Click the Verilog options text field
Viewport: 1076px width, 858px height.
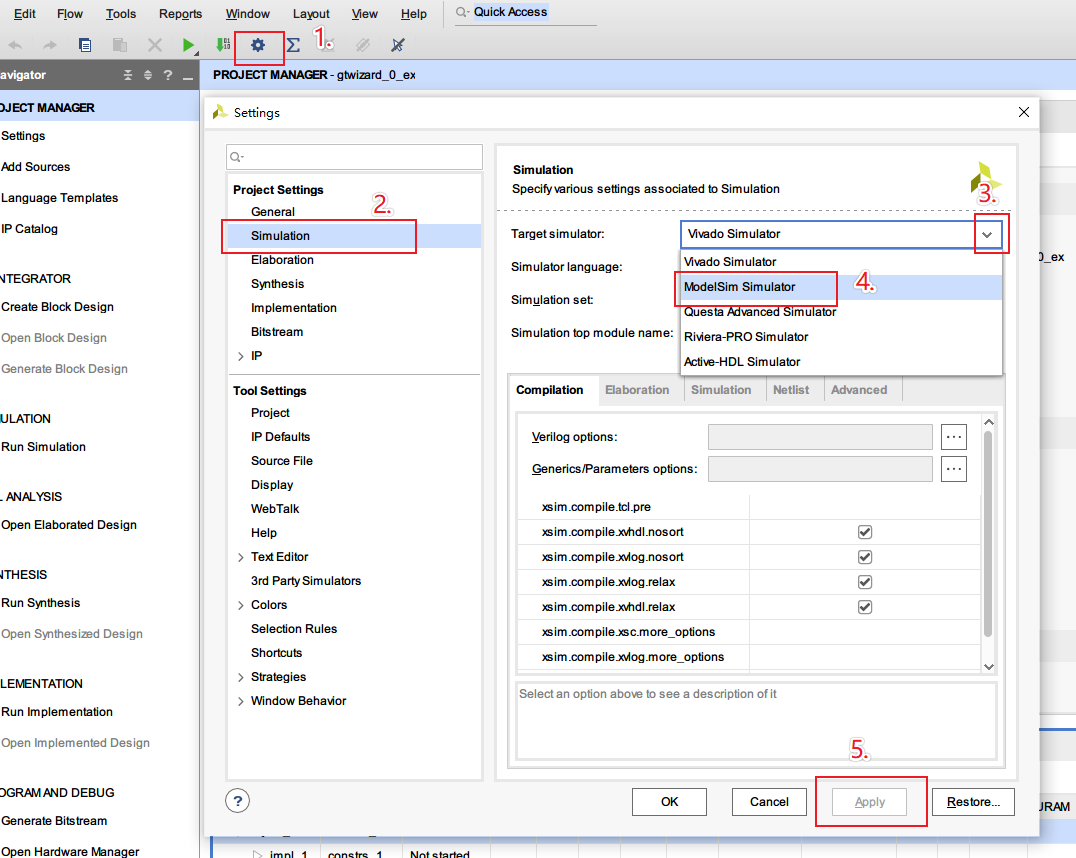click(x=820, y=437)
